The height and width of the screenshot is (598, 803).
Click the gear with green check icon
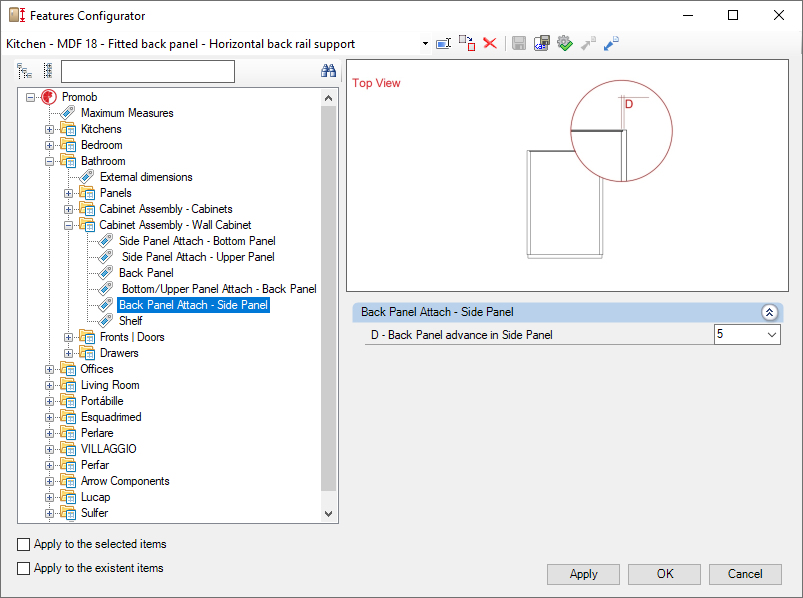(x=564, y=44)
